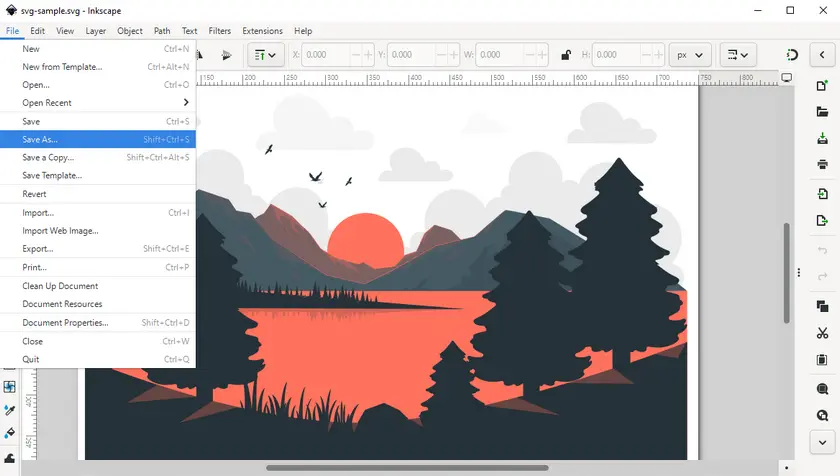Open the px units dropdown
Screen dimensions: 840x476
click(688, 54)
